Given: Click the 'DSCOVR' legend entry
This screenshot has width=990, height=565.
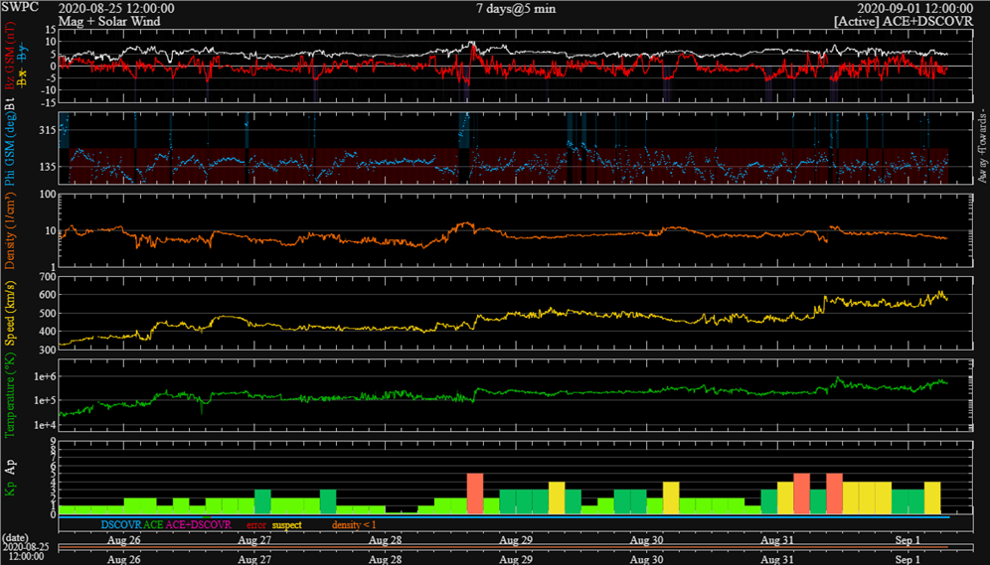Looking at the screenshot, I should click(121, 525).
